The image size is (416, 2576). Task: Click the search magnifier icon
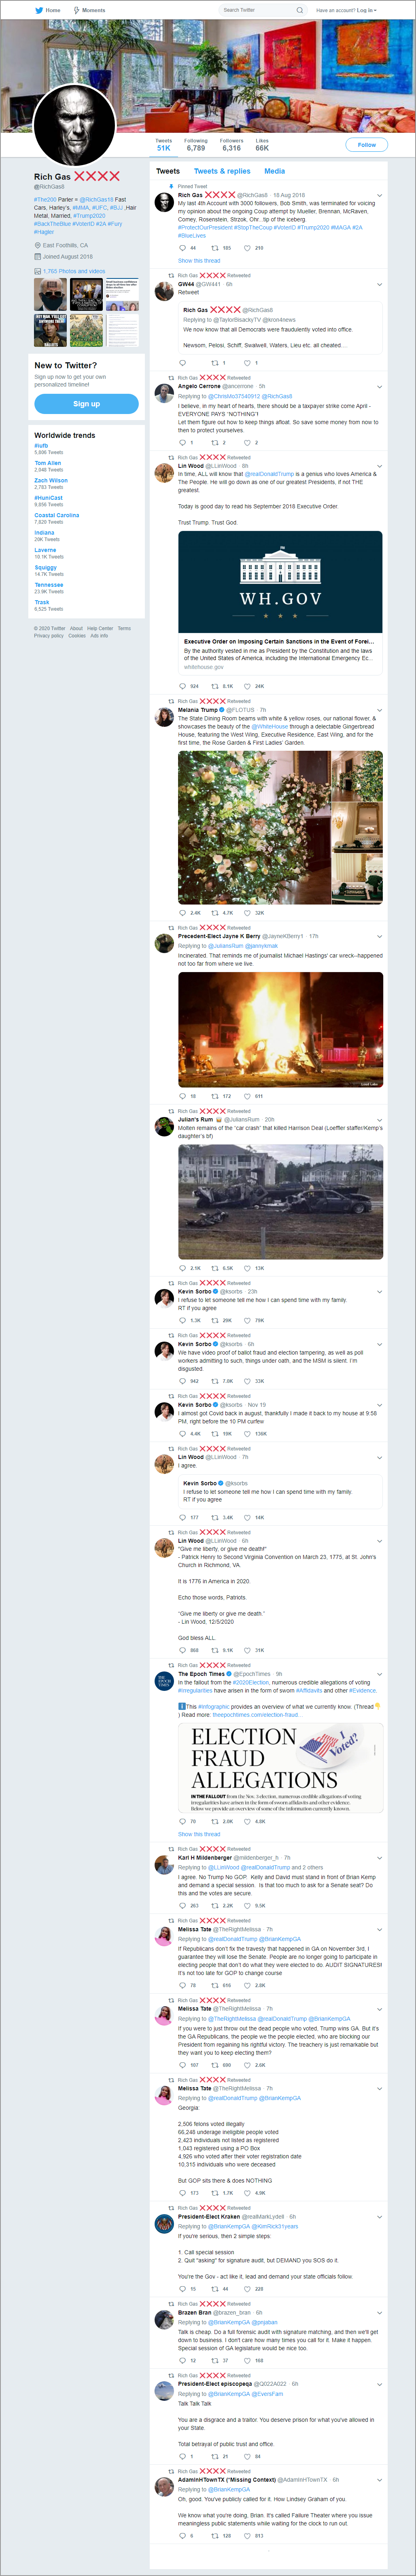299,10
